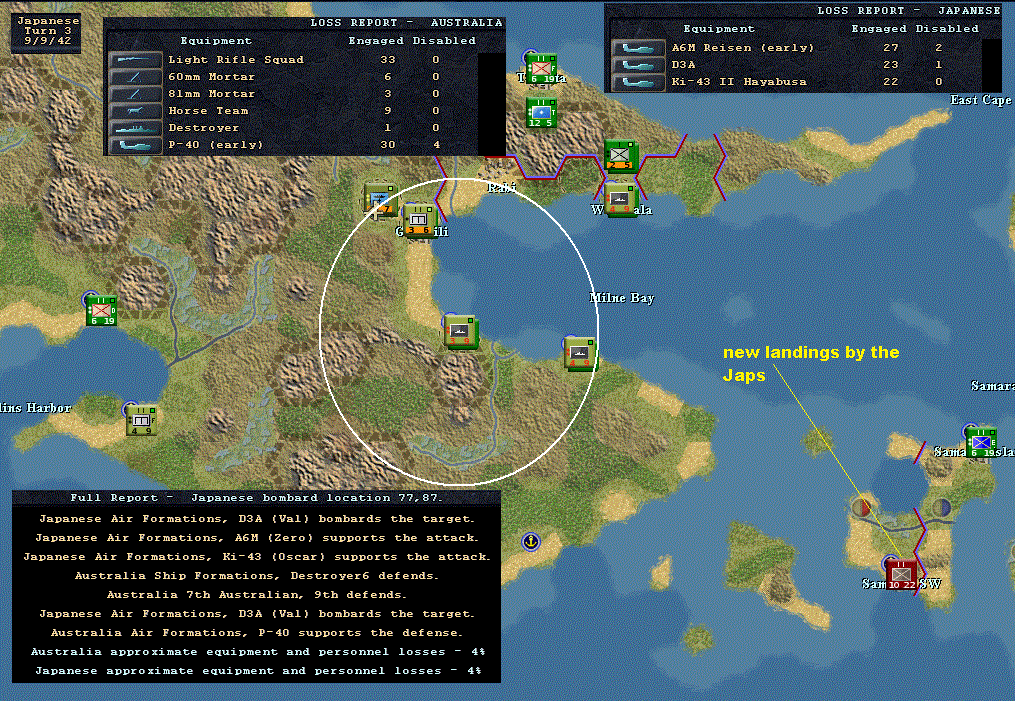Screen dimensions: 1015x701
Task: Click the Australia 'Equipment' column header
Action: 216,41
